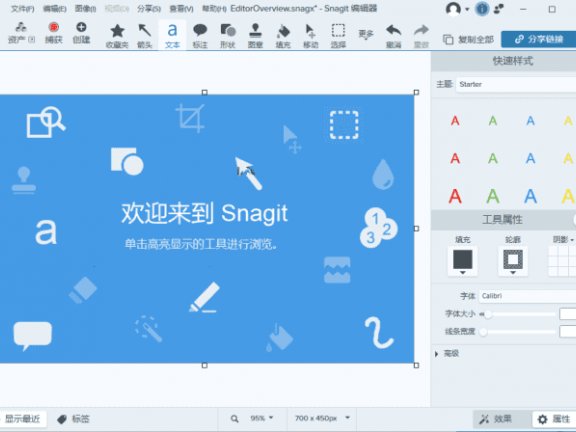Open the 查看 view menu

181,8
